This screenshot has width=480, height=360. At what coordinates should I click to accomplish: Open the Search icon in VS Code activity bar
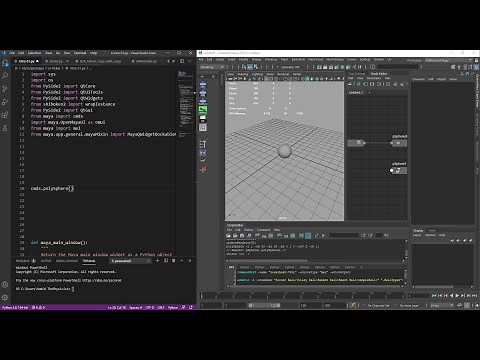pyautogui.click(x=5, y=76)
